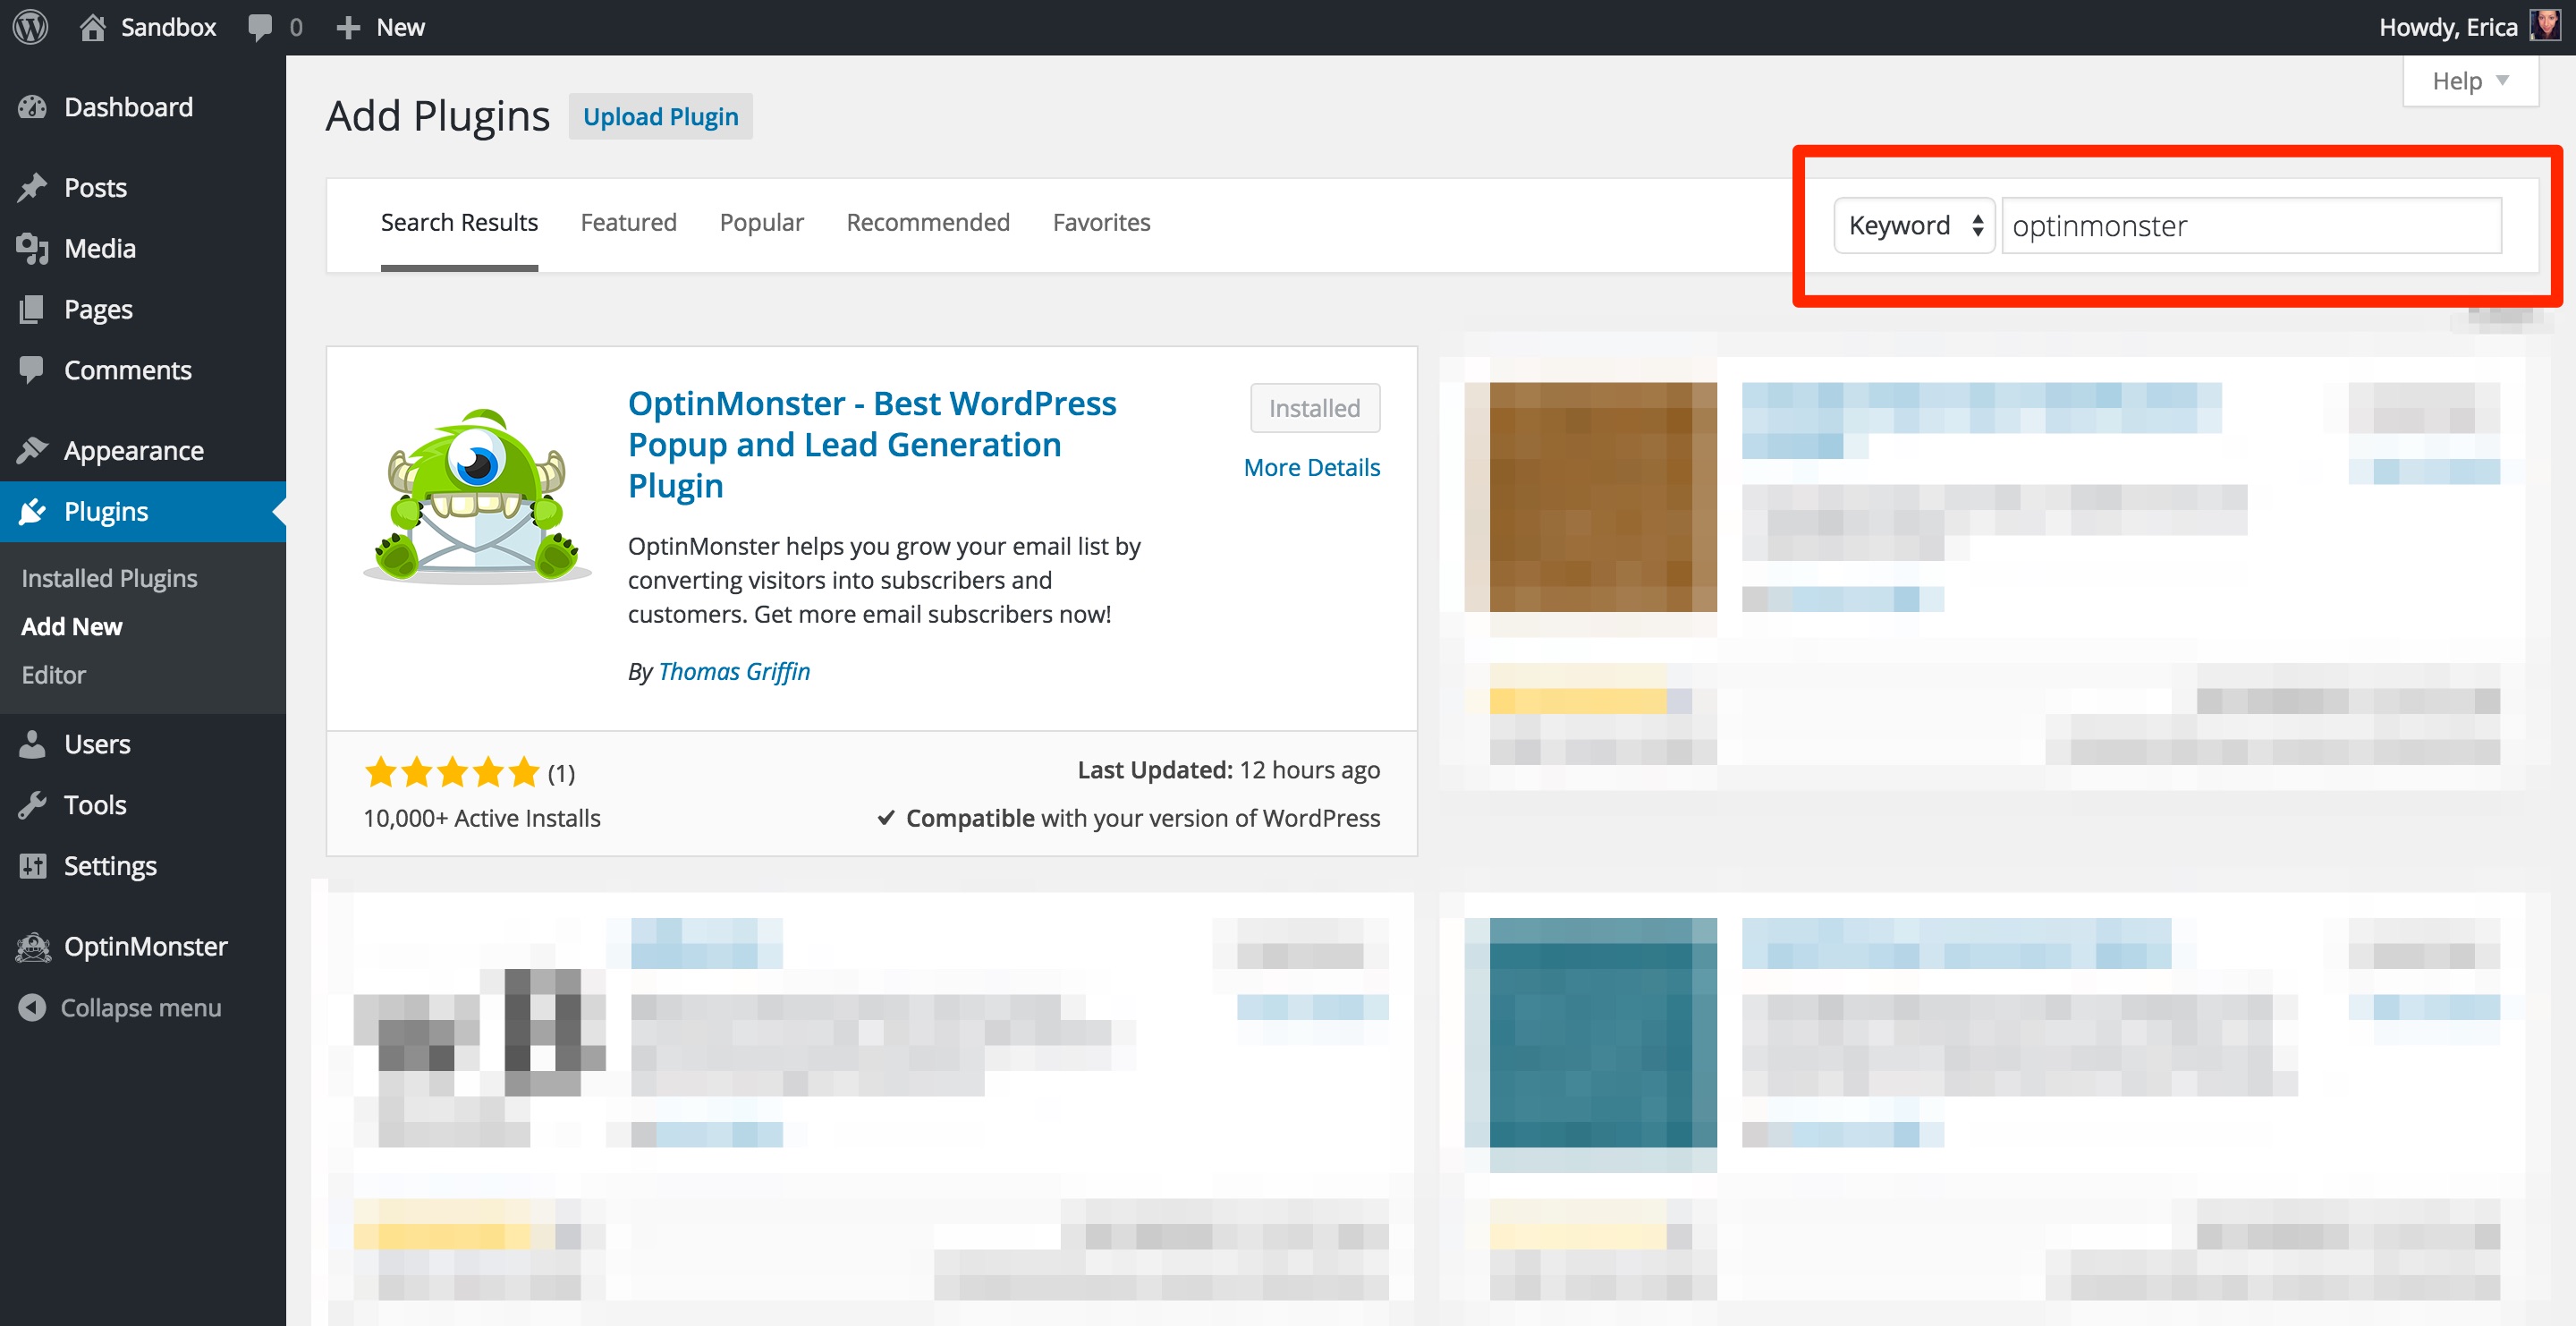The image size is (2576, 1326).
Task: Click the Recommended tab label
Action: (x=927, y=222)
